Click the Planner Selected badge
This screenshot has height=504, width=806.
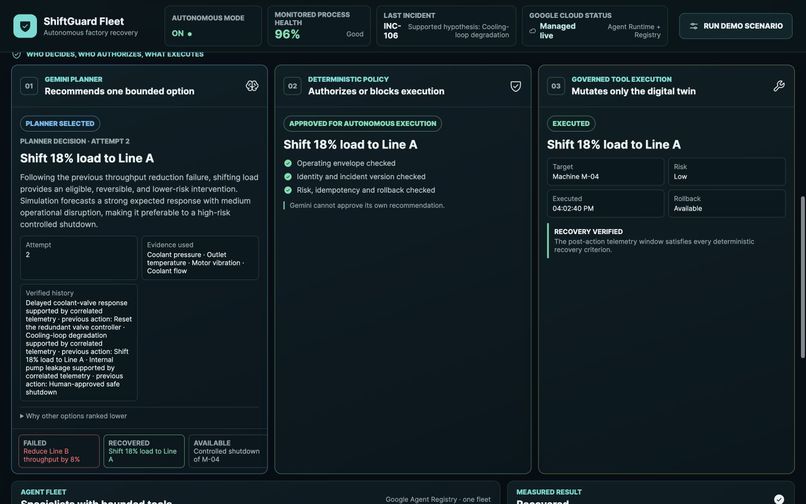[60, 123]
